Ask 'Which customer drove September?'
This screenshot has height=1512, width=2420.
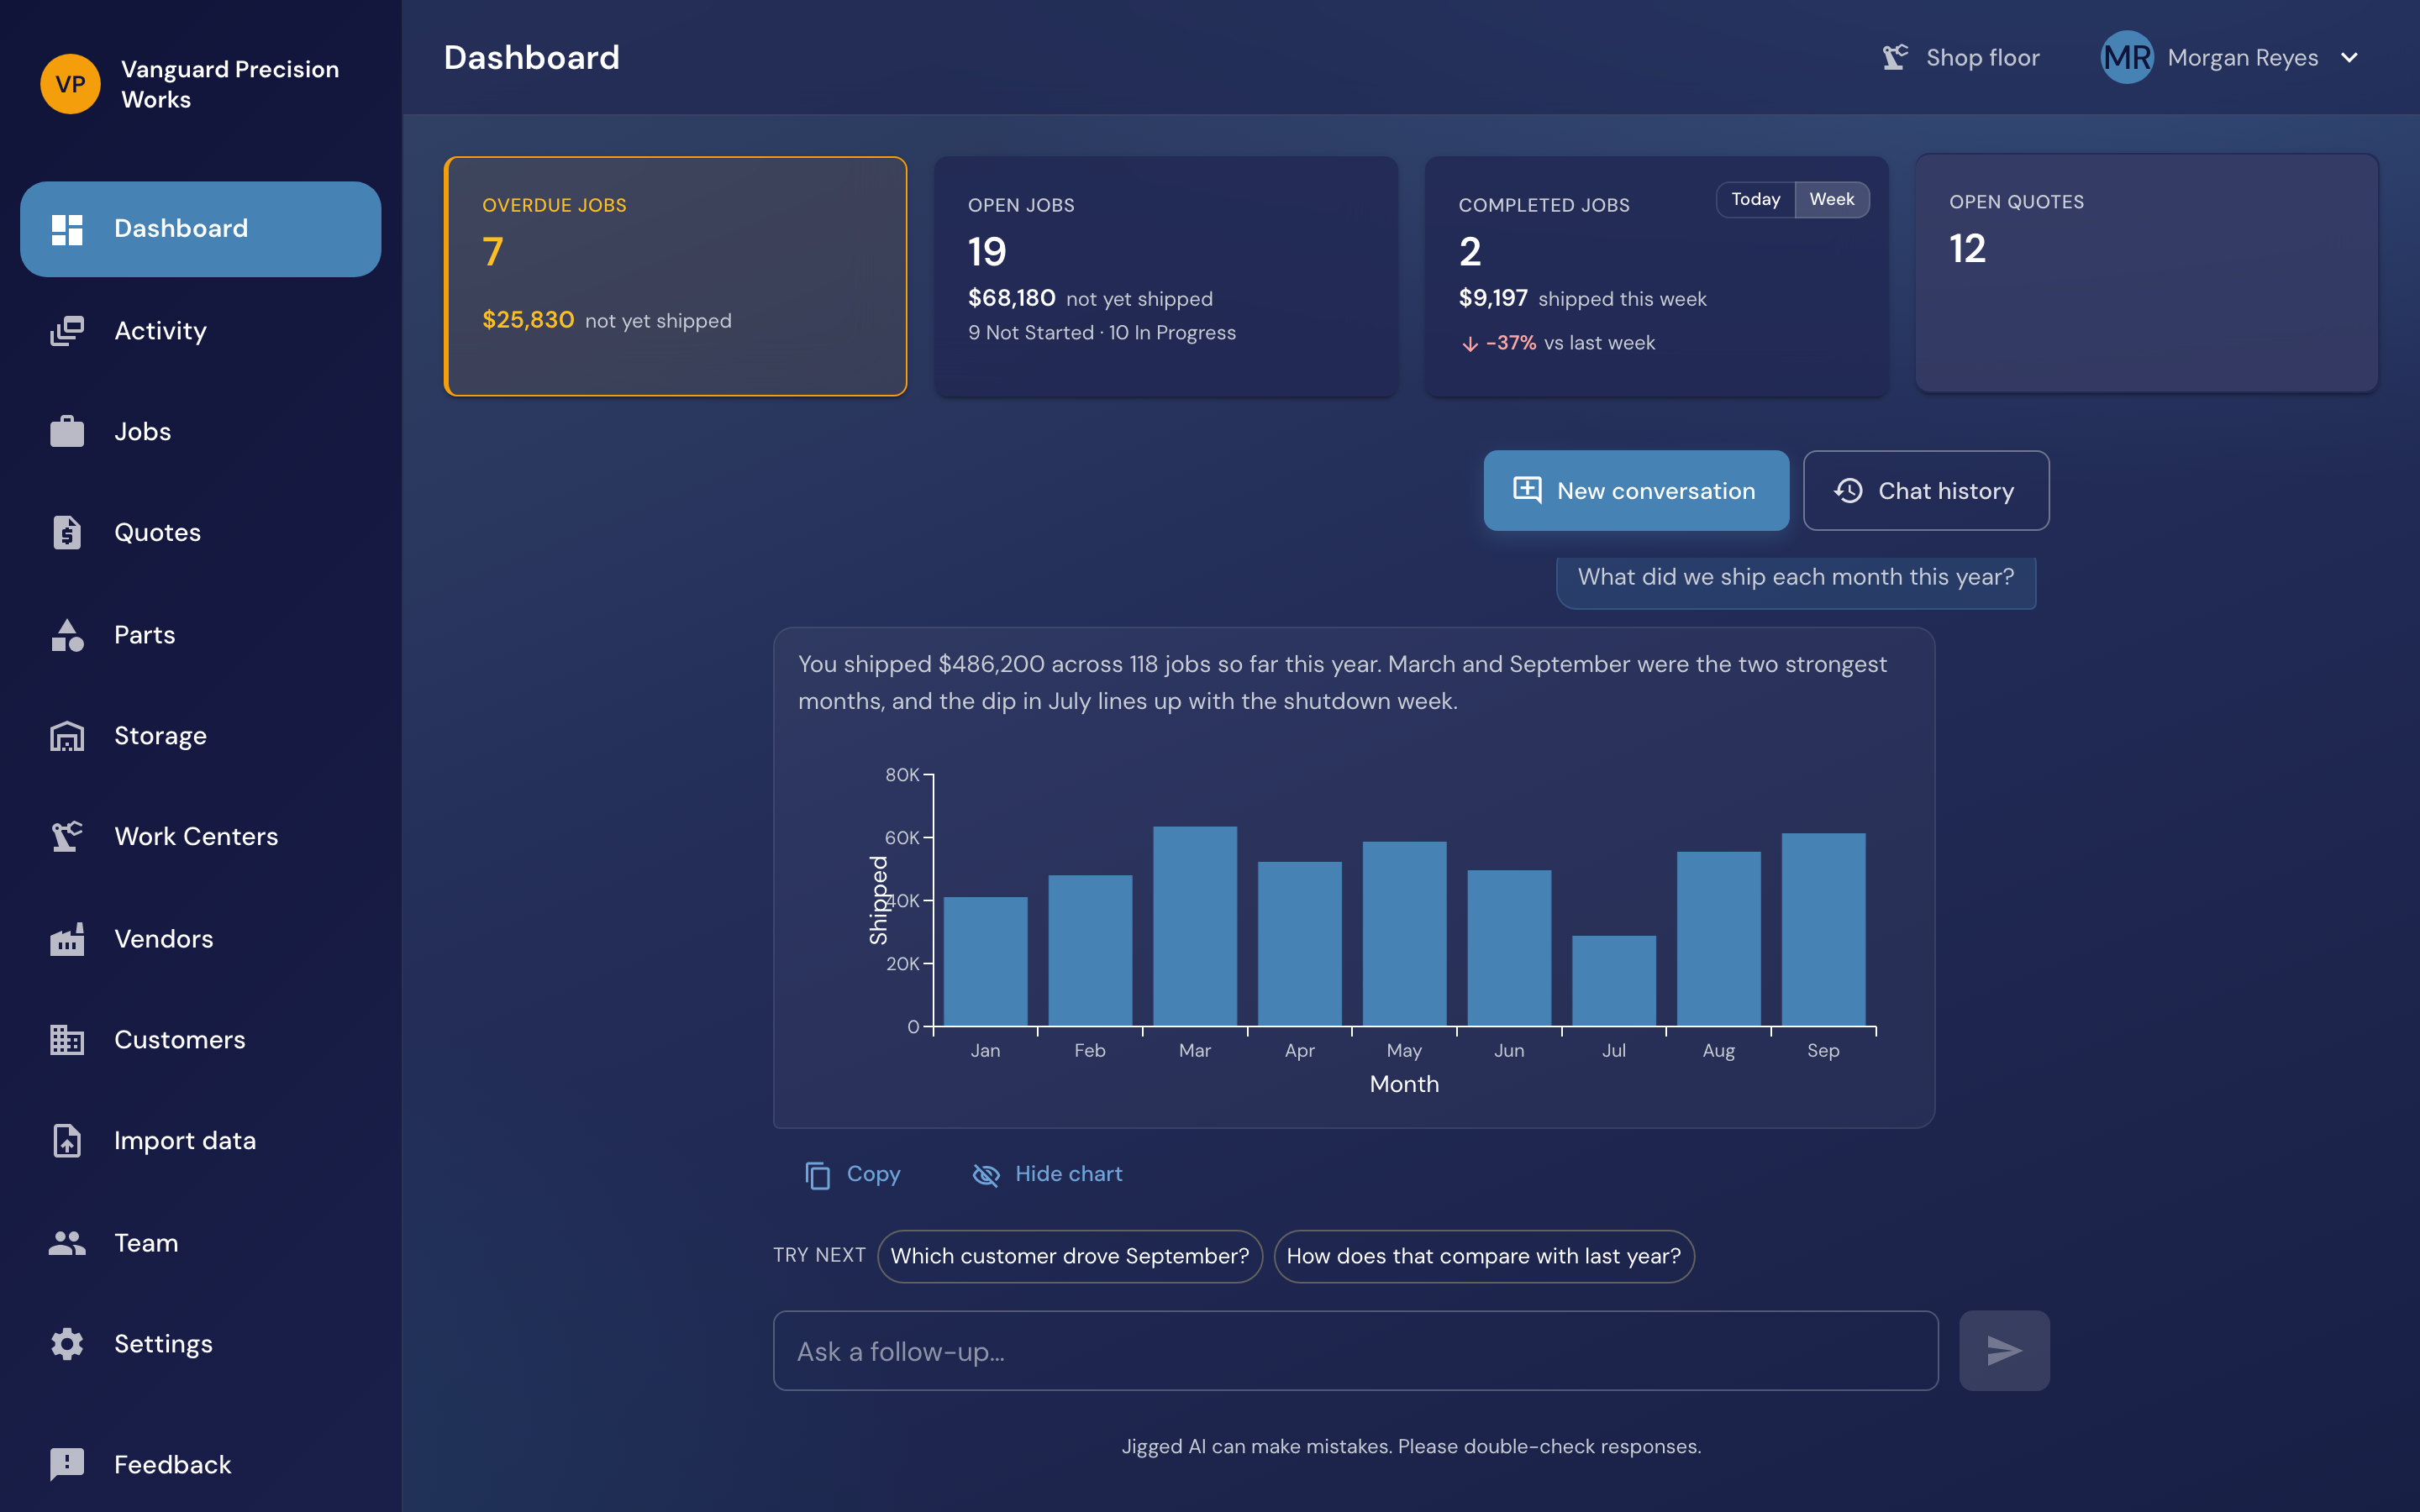1070,1257
